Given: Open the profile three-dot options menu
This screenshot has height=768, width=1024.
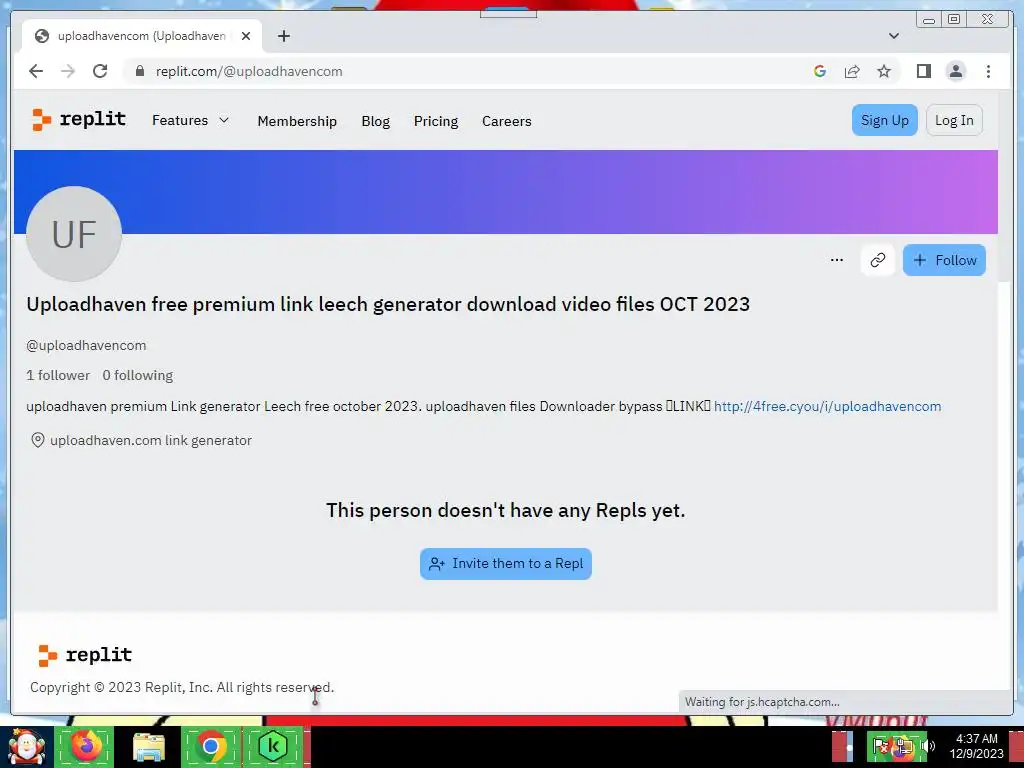Looking at the screenshot, I should pyautogui.click(x=837, y=260).
